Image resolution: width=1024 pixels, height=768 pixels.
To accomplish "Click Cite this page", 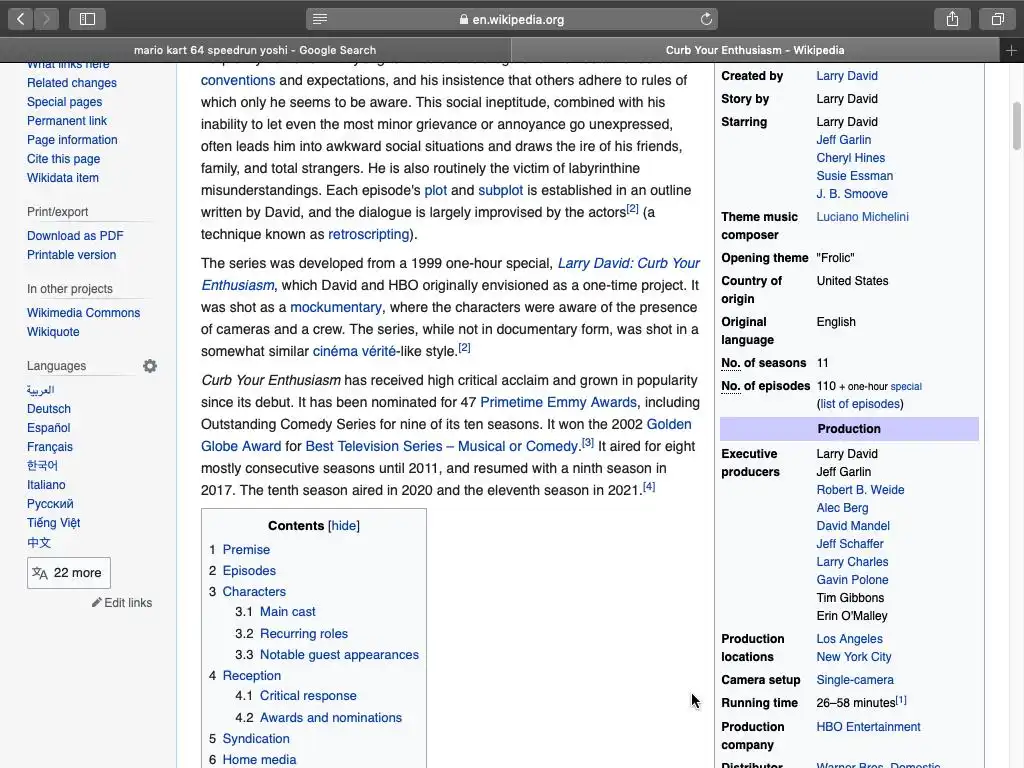I will (x=63, y=159).
